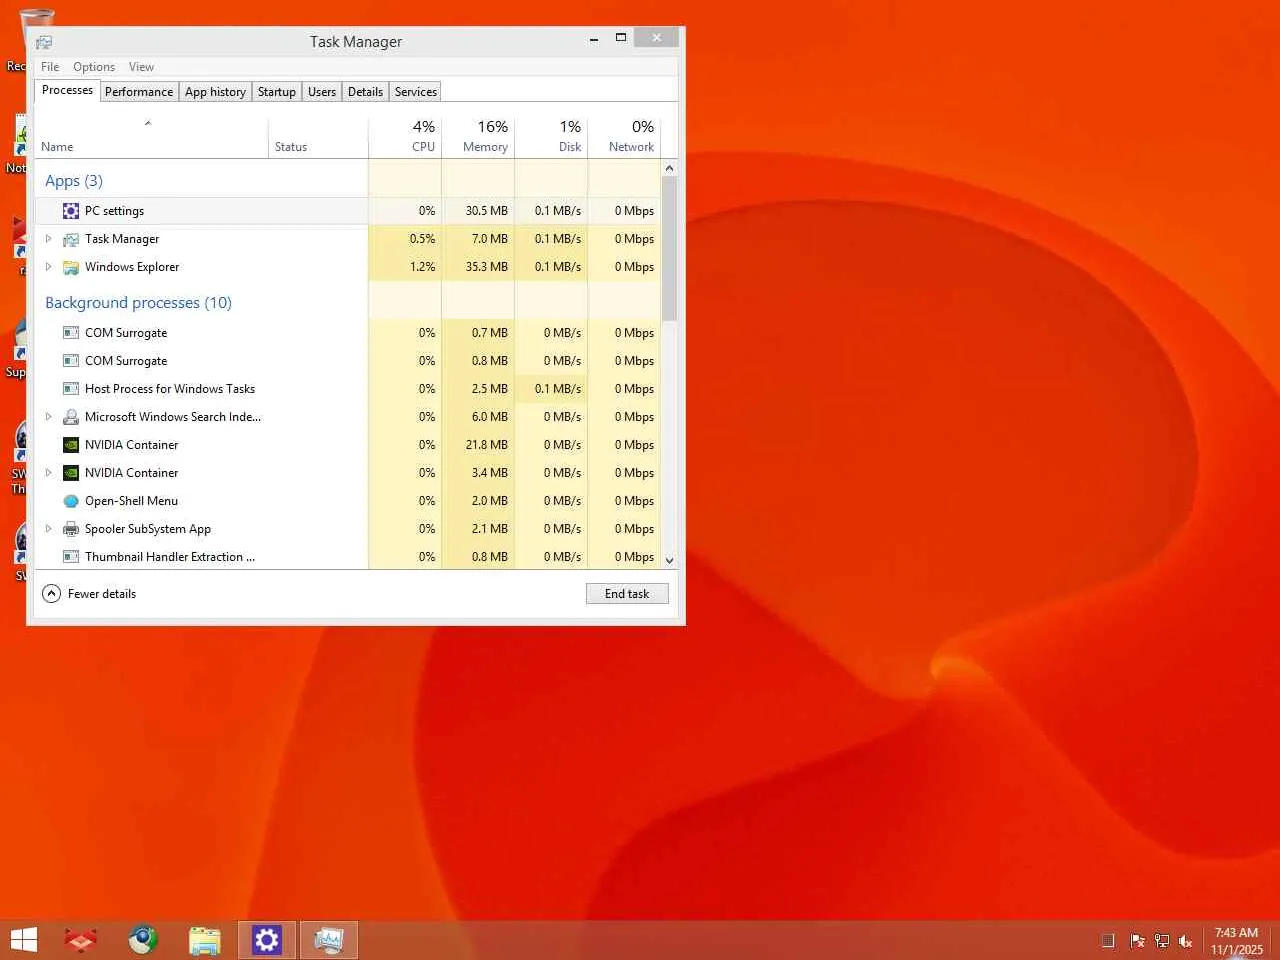Click the NVIDIA Container icon using 21.8 MB
The width and height of the screenshot is (1280, 960).
71,445
